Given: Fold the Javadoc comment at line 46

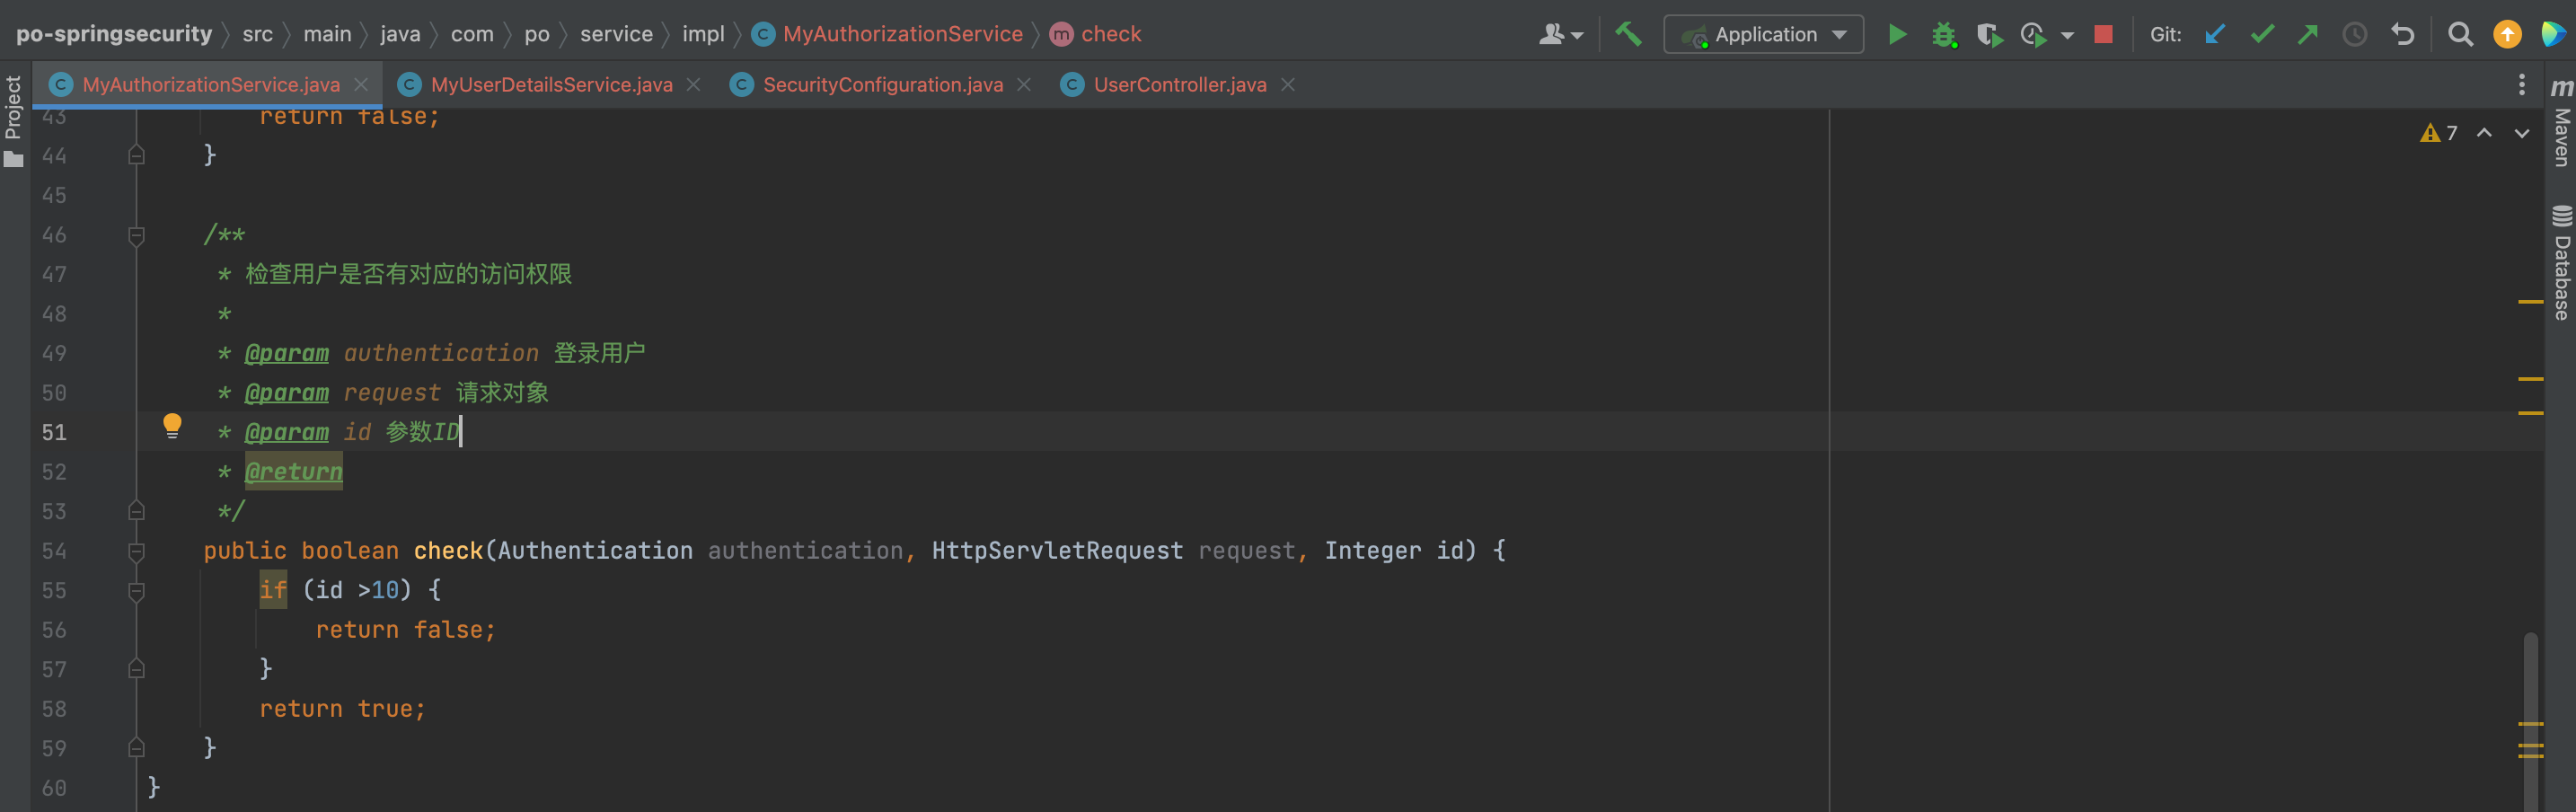Looking at the screenshot, I should [x=137, y=235].
